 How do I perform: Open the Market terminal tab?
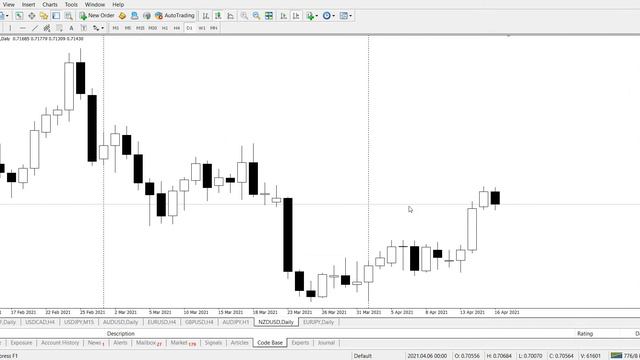[x=183, y=343]
